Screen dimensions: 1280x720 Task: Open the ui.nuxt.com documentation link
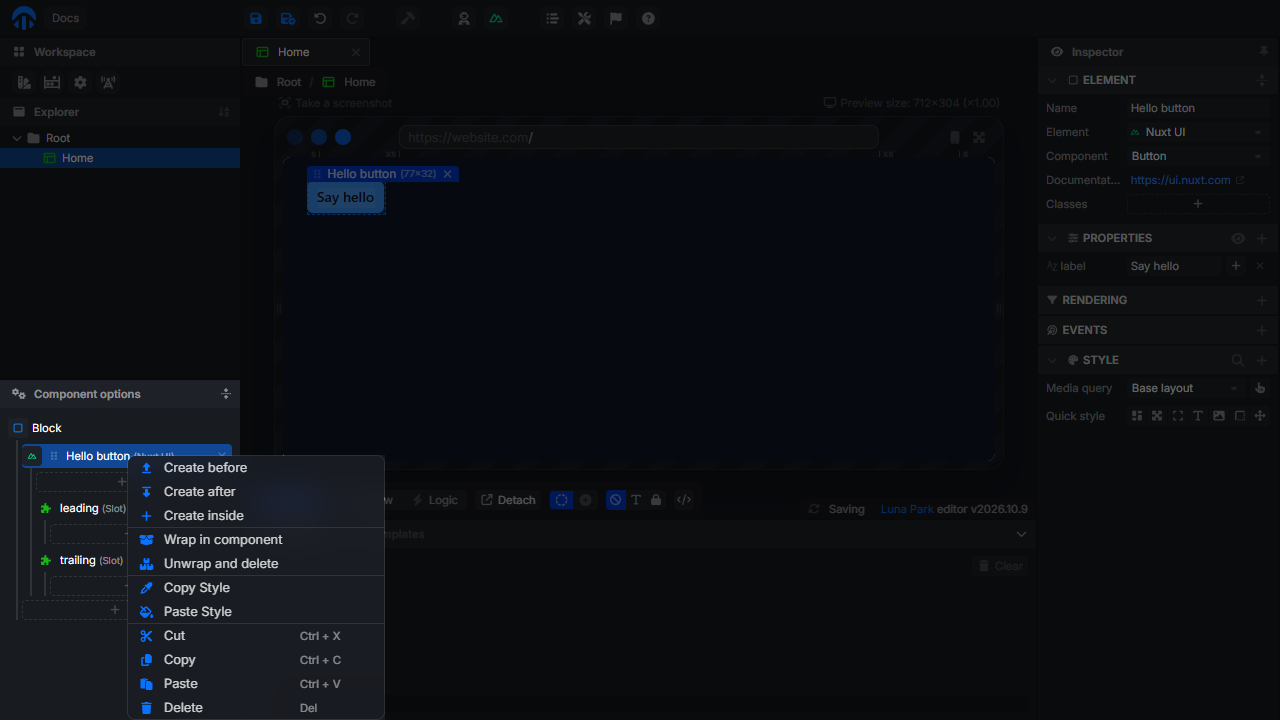tap(1187, 180)
